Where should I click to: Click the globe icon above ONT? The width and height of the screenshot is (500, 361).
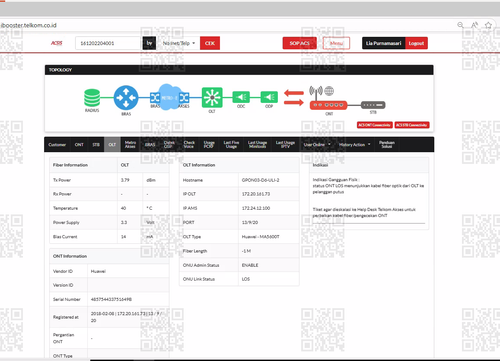coord(329,90)
